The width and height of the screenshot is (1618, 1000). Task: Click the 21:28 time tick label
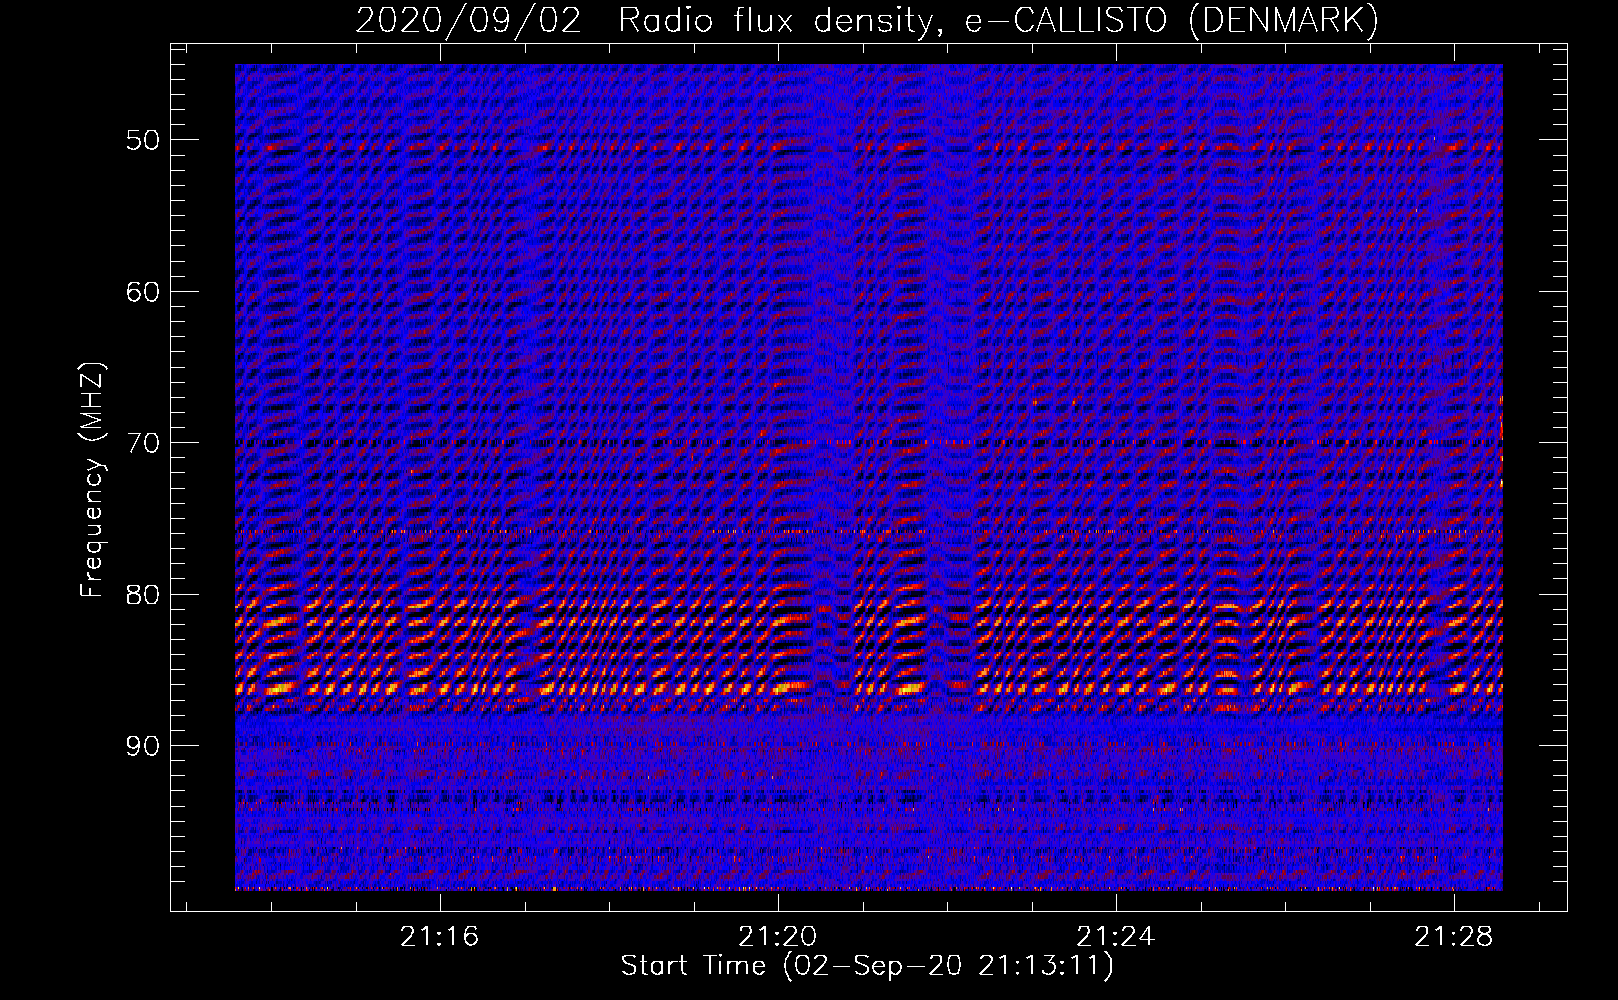coord(1454,936)
